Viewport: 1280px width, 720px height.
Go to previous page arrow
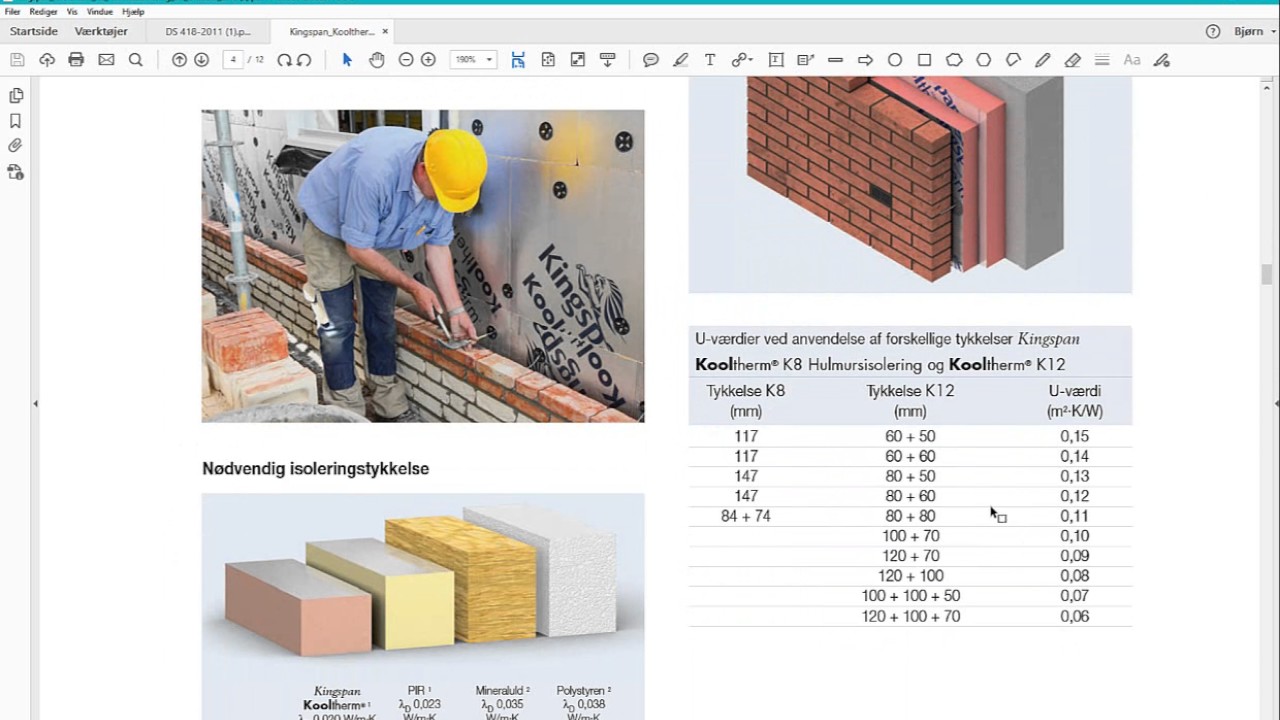coord(179,60)
